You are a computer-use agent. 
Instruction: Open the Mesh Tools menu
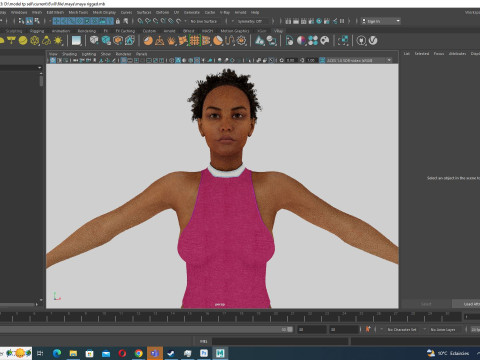(x=78, y=12)
